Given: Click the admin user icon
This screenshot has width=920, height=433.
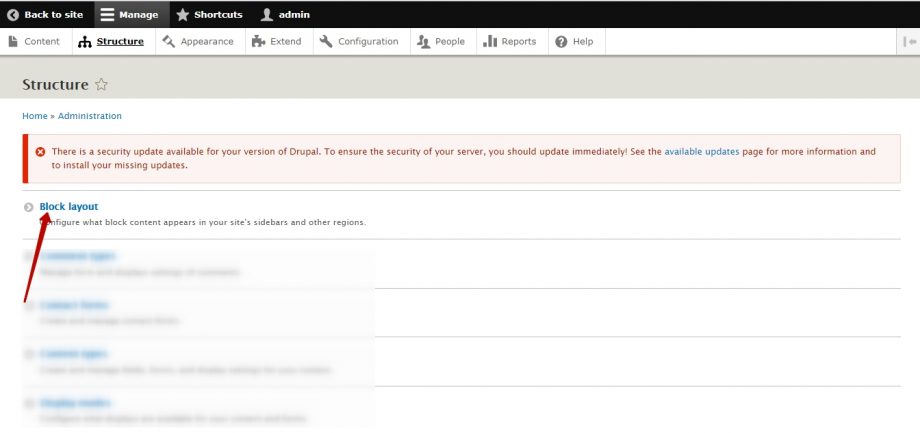Looking at the screenshot, I should click(267, 15).
